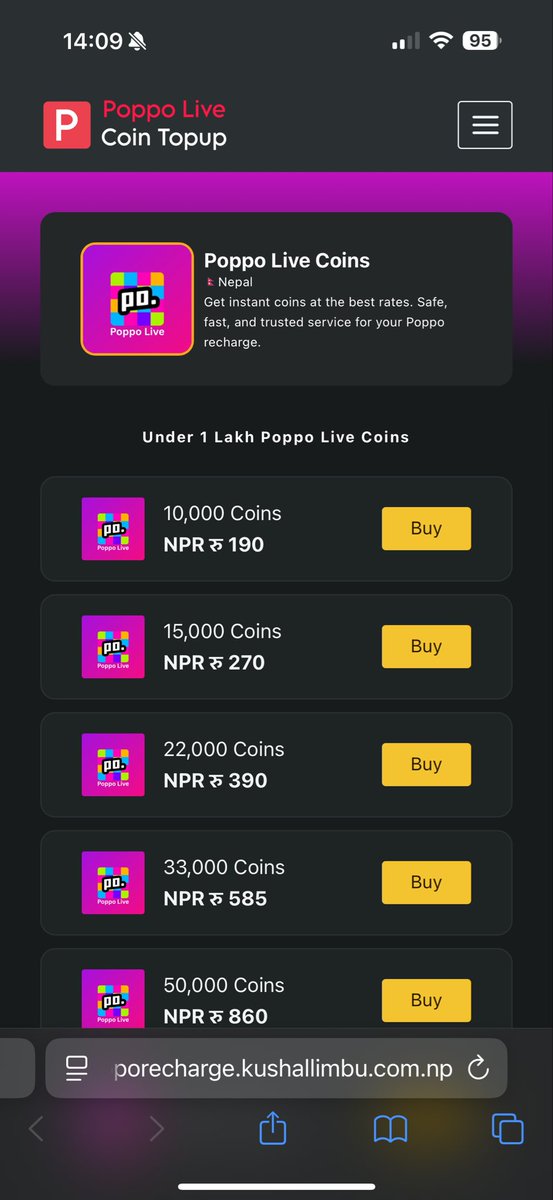Go back to the previous page
The image size is (553, 1200).
click(36, 1129)
